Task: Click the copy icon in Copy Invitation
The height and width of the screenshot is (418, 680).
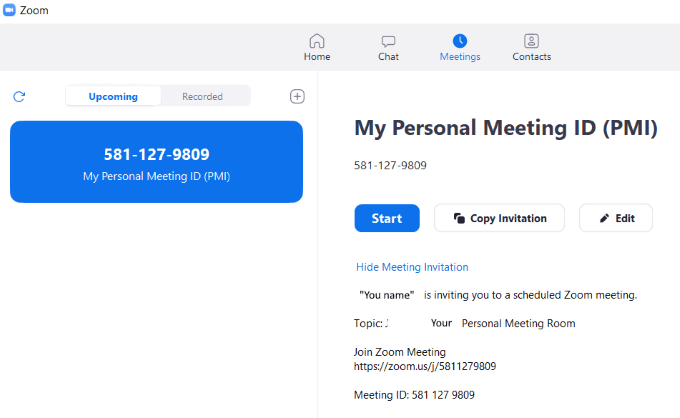Action: (x=459, y=218)
